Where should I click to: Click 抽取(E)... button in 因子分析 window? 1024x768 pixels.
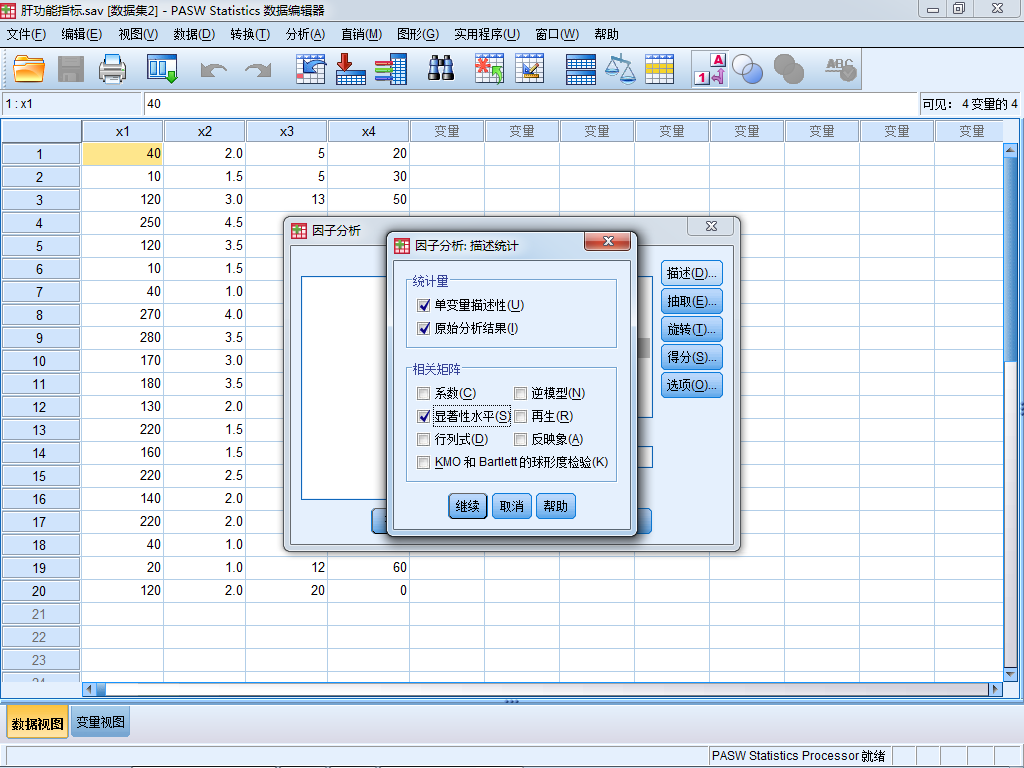pyautogui.click(x=692, y=301)
